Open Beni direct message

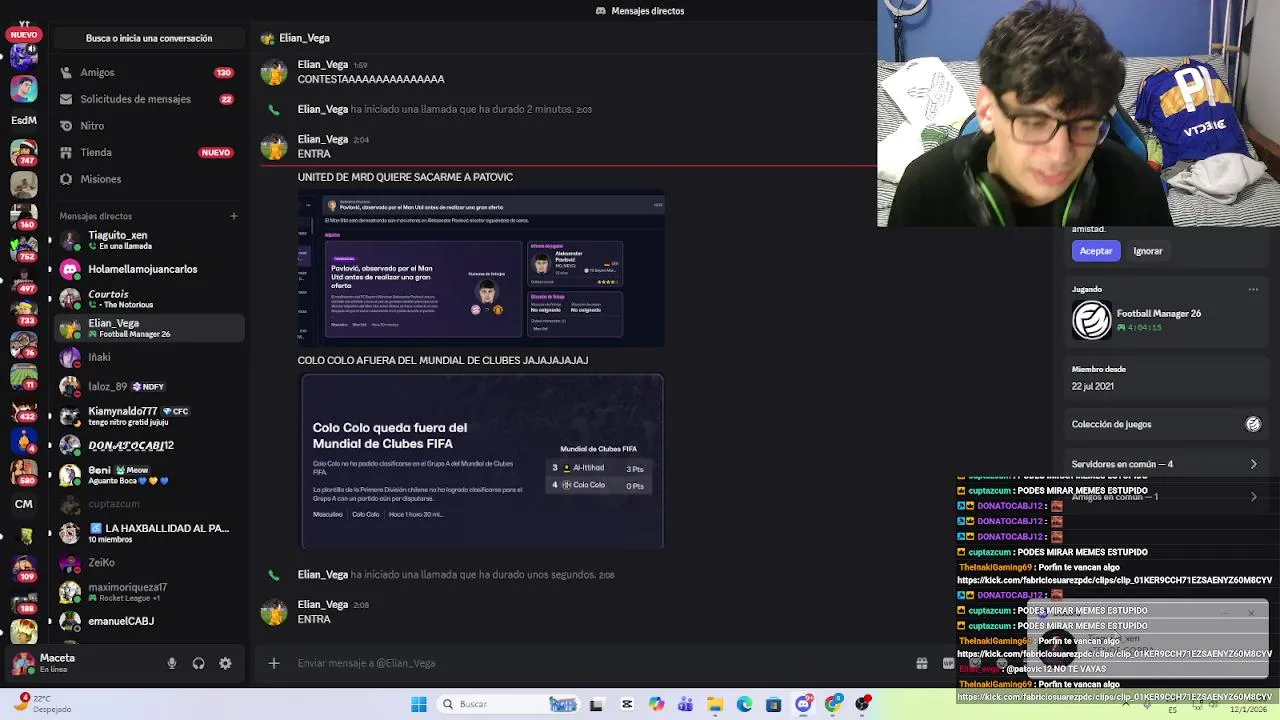pos(148,475)
